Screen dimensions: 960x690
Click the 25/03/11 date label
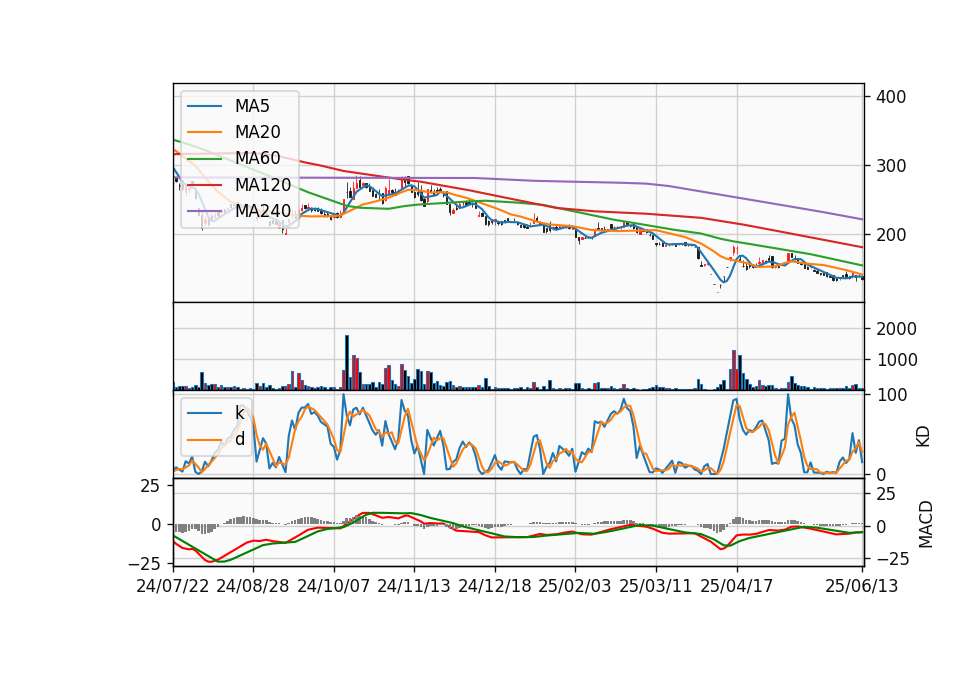point(656,586)
